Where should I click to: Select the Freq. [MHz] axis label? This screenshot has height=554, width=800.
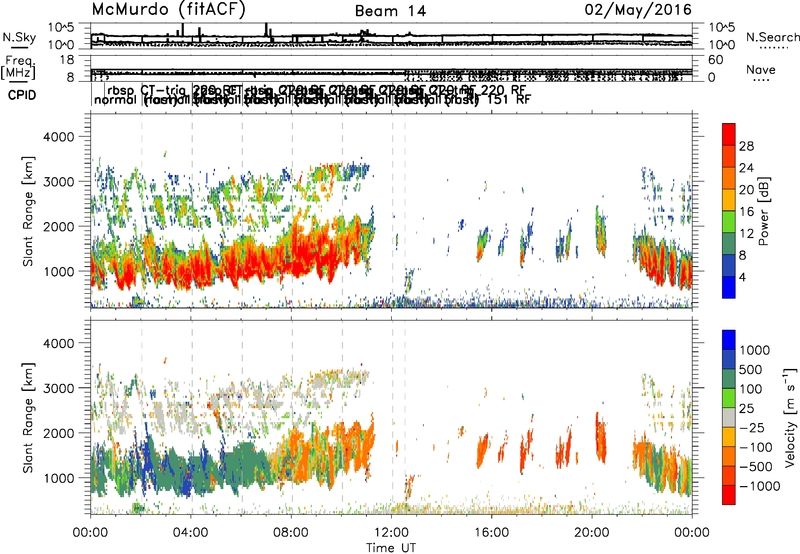click(18, 67)
